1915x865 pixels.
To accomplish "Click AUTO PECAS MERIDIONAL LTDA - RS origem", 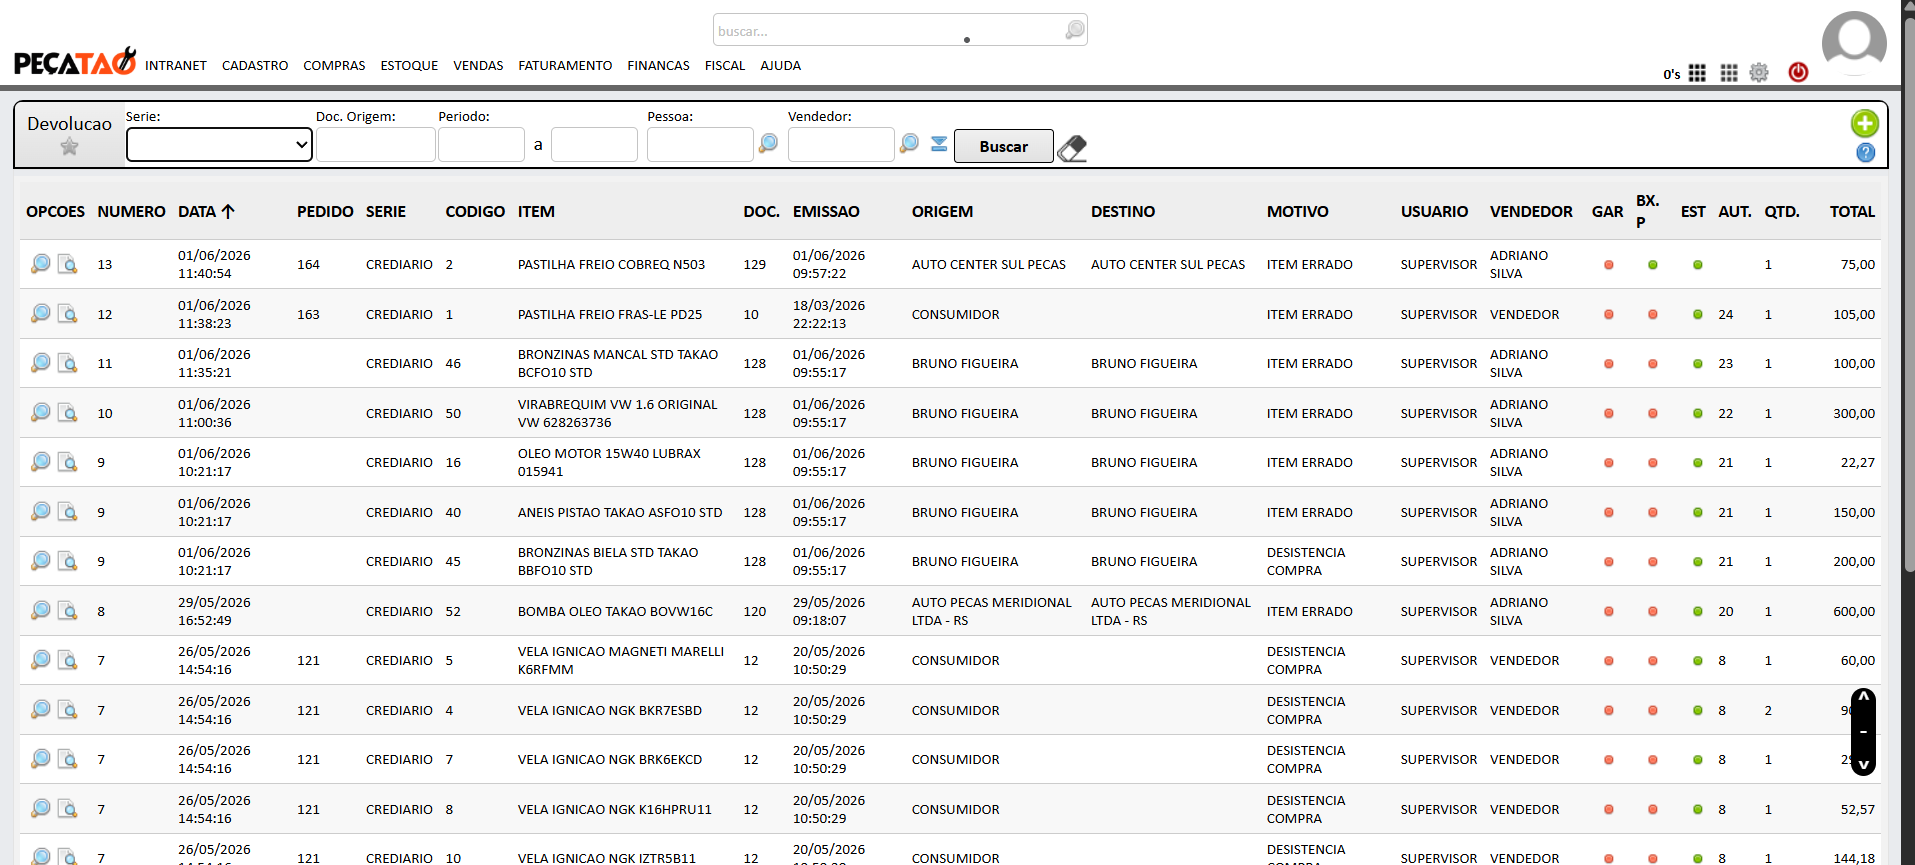I will click(x=991, y=611).
